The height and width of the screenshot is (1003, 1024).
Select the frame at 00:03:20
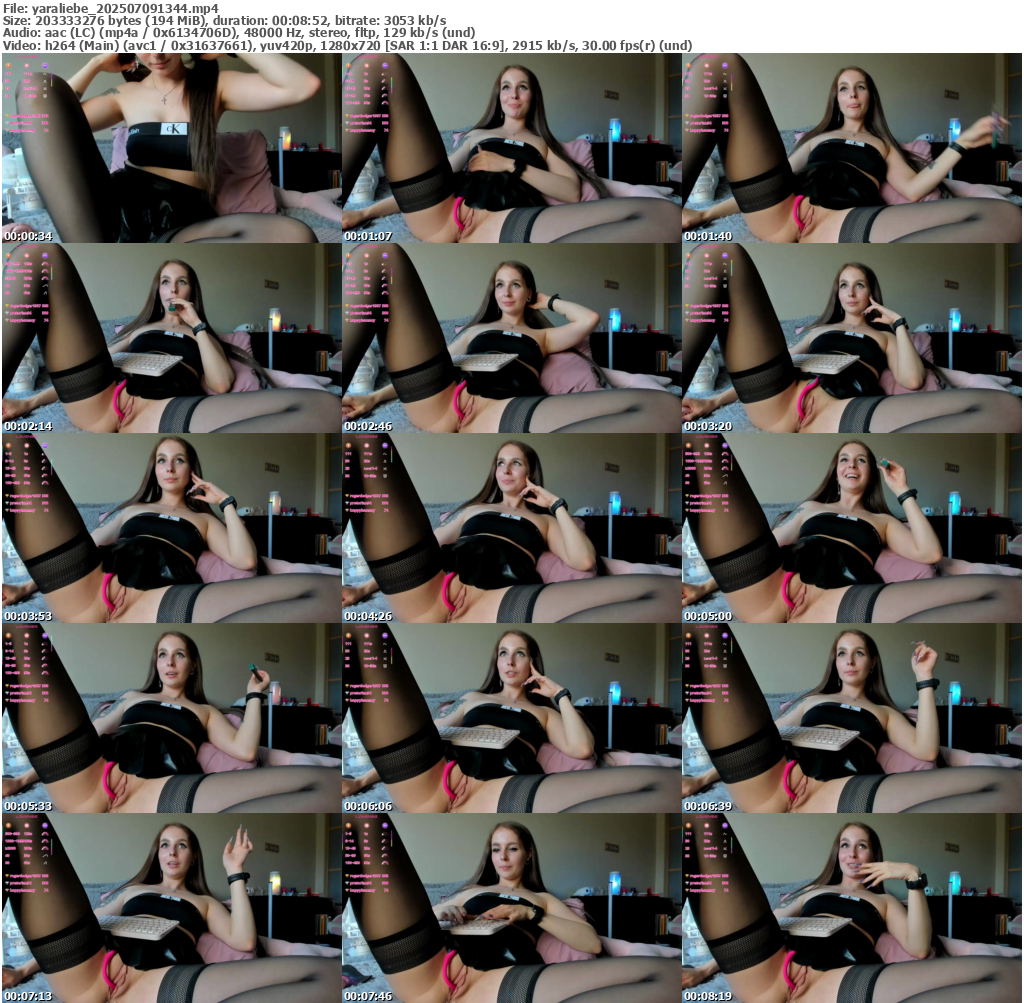(x=851, y=338)
